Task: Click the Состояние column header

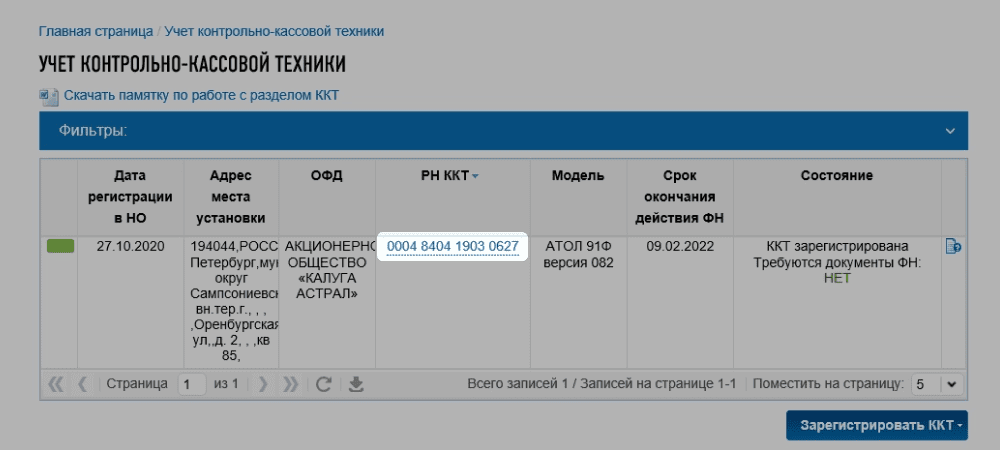Action: (836, 176)
